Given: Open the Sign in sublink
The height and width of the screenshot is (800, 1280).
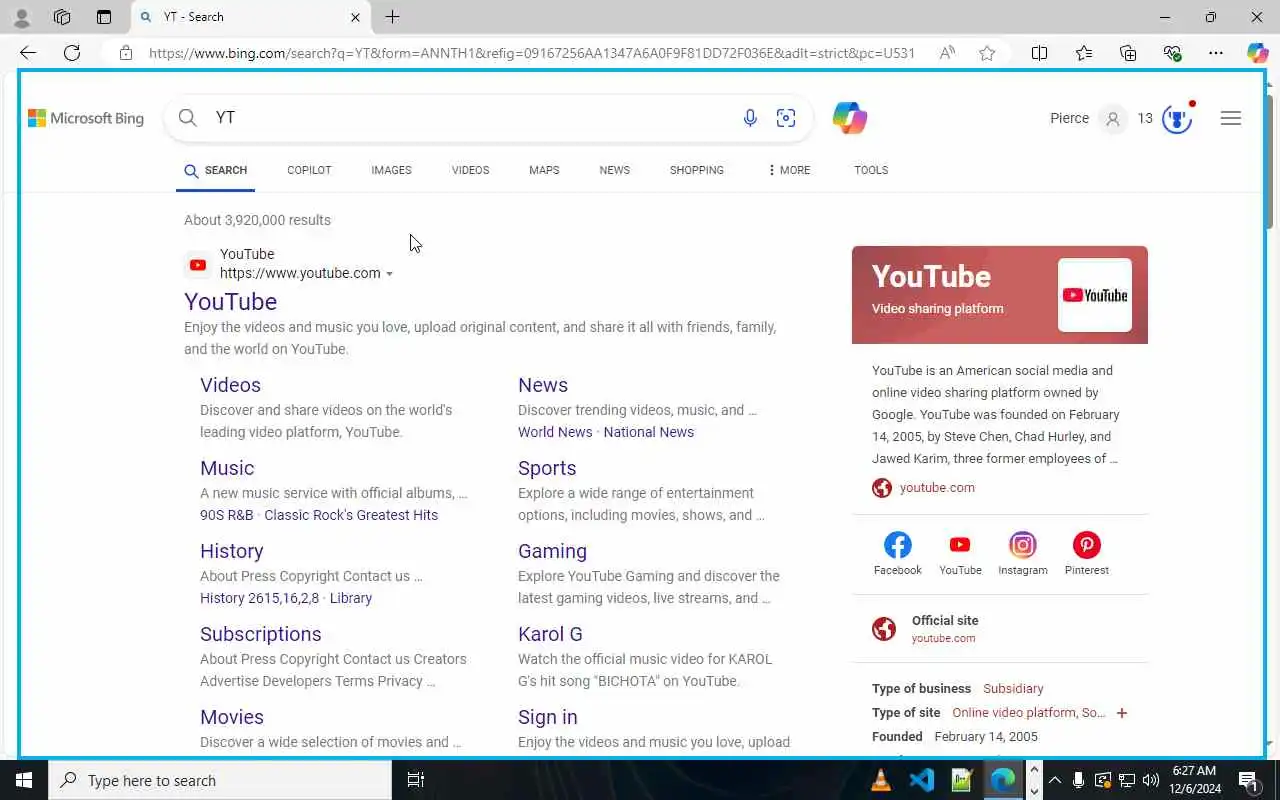Looking at the screenshot, I should coord(547,717).
